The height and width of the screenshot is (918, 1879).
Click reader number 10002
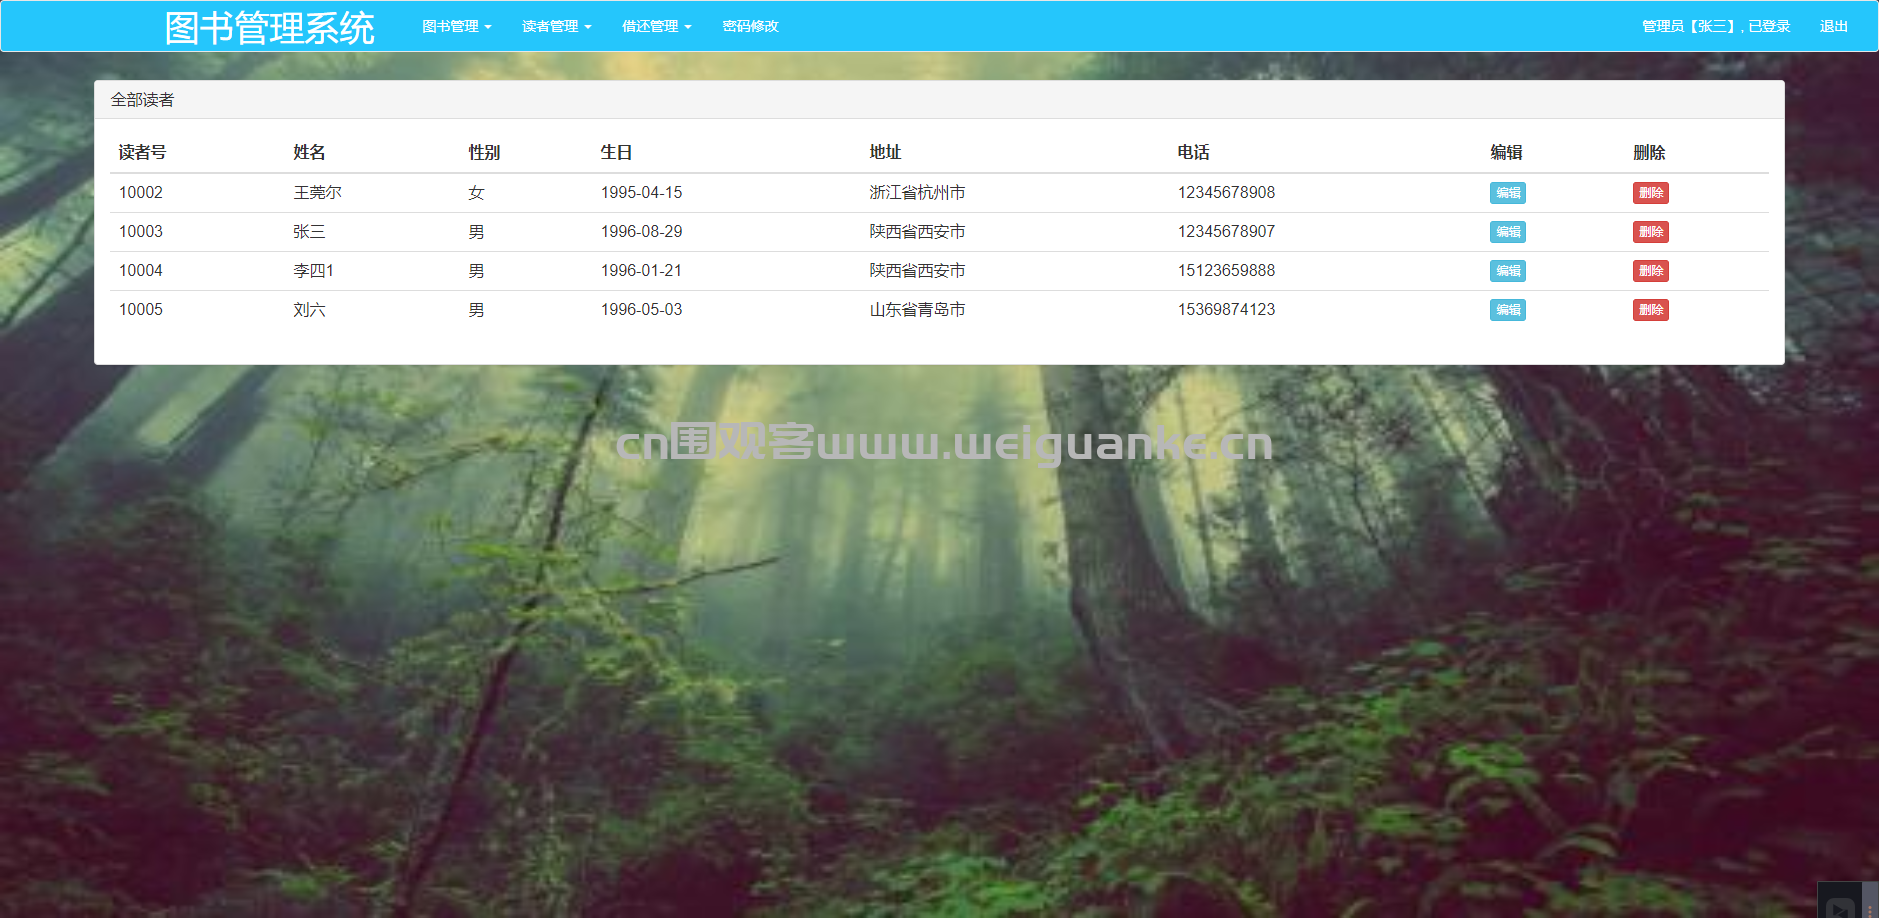[x=141, y=193]
